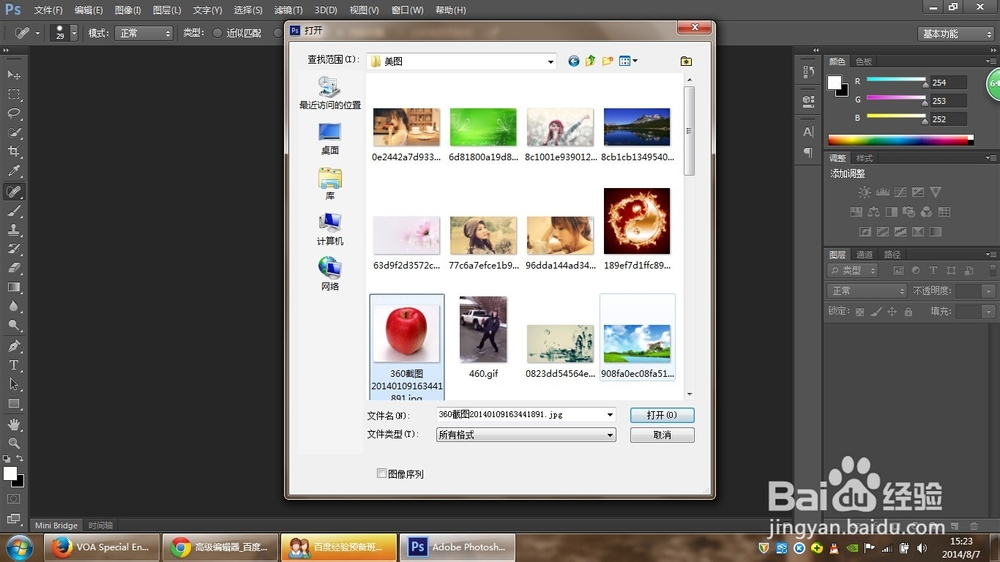Toggle lock all in Layers panel
This screenshot has height=562, width=1000.
pos(908,312)
